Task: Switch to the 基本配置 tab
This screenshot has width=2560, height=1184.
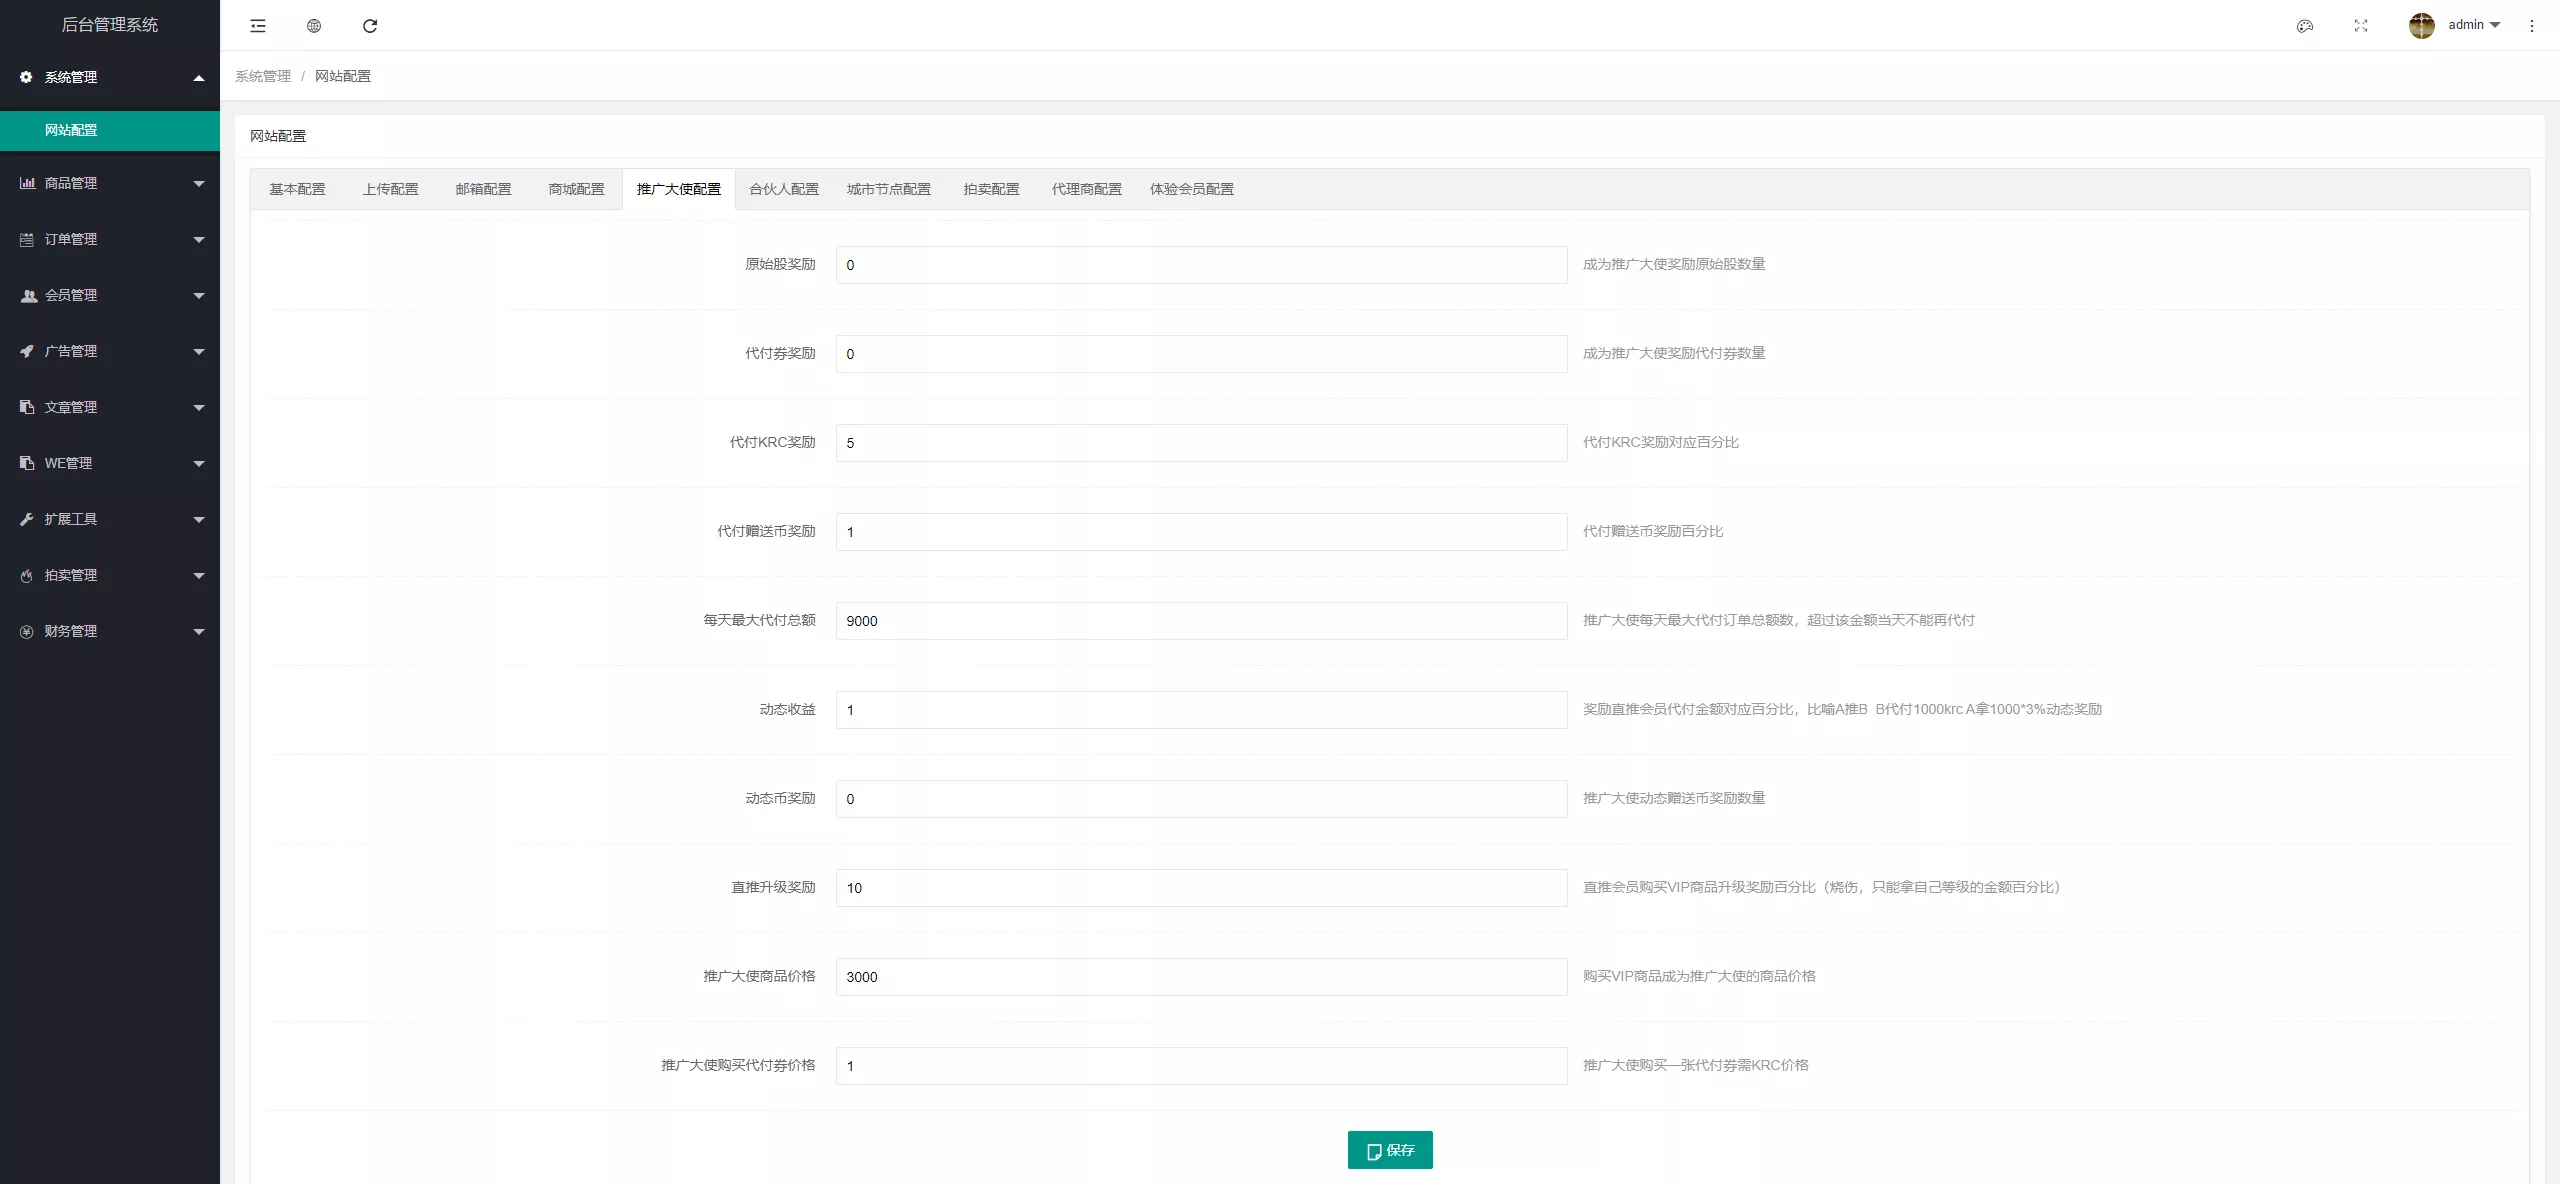Action: click(297, 189)
